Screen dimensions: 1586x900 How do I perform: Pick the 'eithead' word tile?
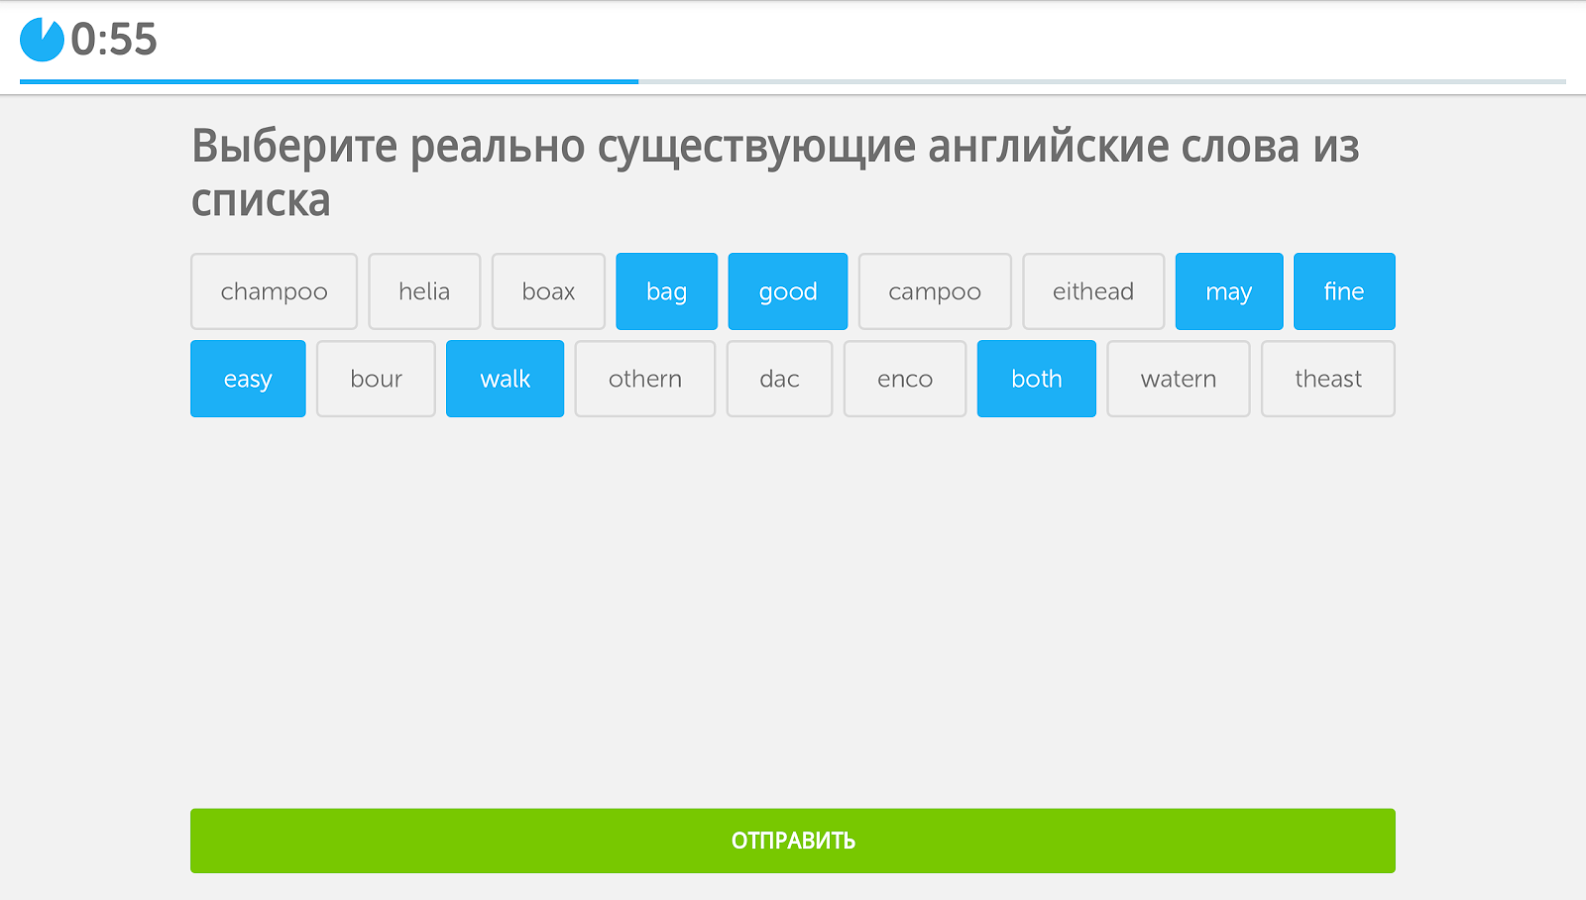coord(1093,291)
